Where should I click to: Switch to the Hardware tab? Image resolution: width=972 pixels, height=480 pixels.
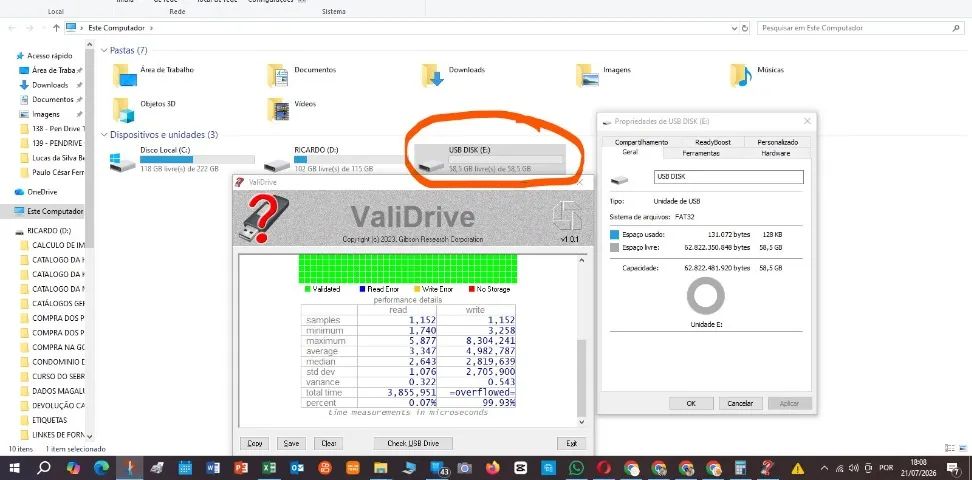pos(775,153)
